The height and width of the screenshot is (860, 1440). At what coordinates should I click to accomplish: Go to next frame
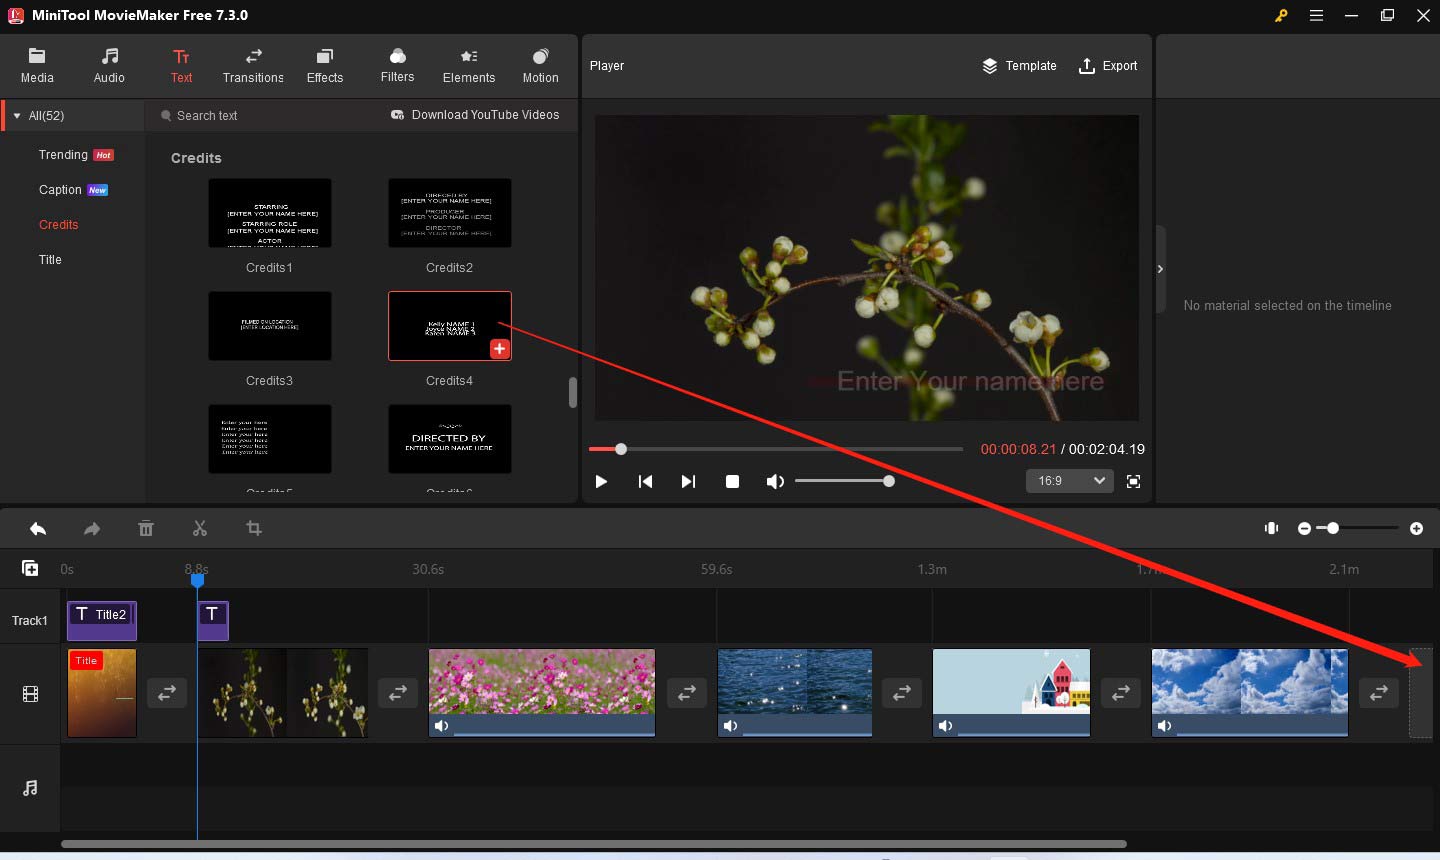[x=688, y=481]
